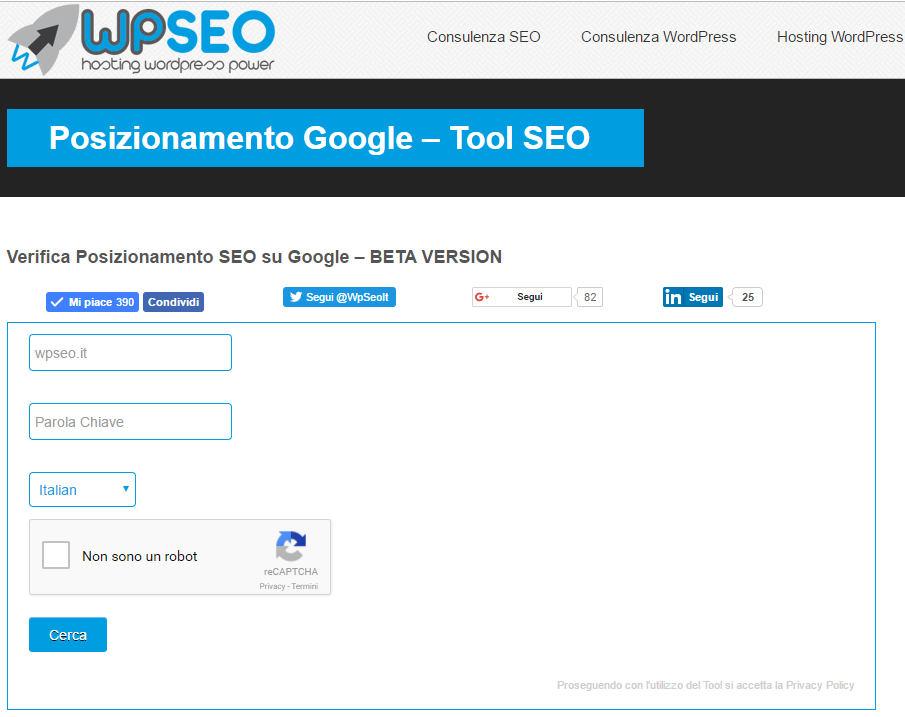Click the Google+ icon in the follow widget
The image size is (905, 717).
point(482,296)
